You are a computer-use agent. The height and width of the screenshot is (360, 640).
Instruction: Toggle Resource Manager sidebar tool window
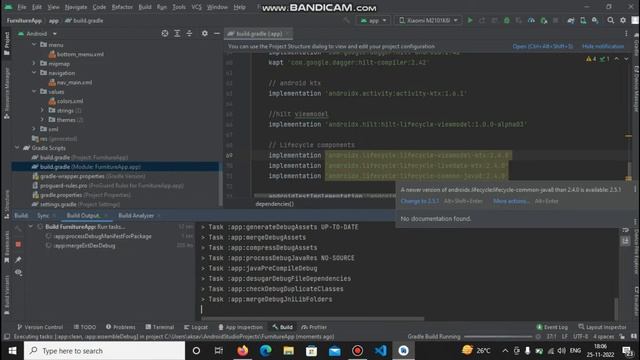7,93
